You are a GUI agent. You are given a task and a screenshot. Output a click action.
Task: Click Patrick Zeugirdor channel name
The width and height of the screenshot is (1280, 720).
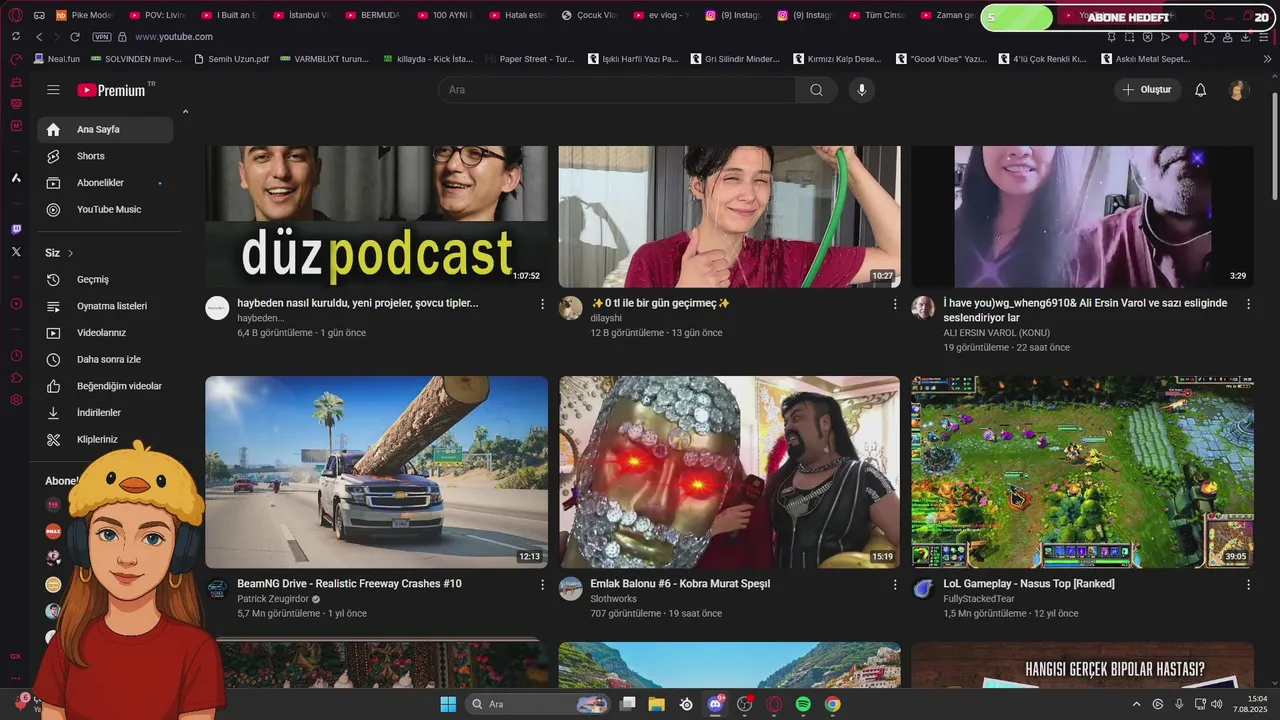(272, 599)
